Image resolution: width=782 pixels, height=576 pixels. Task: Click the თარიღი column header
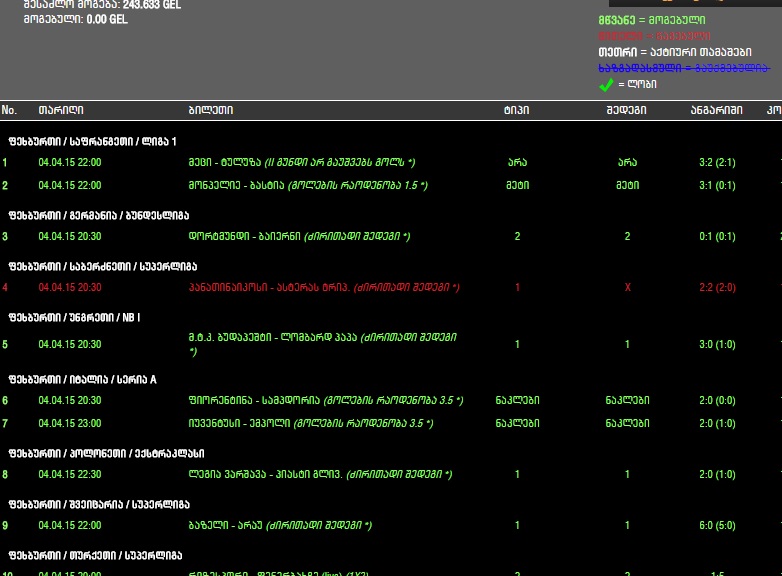coord(61,110)
